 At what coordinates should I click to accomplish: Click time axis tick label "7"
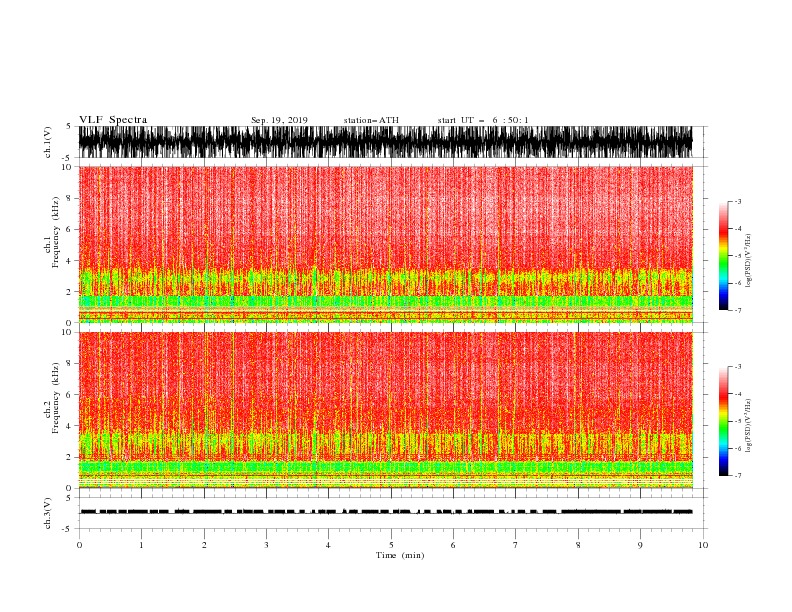coord(515,545)
